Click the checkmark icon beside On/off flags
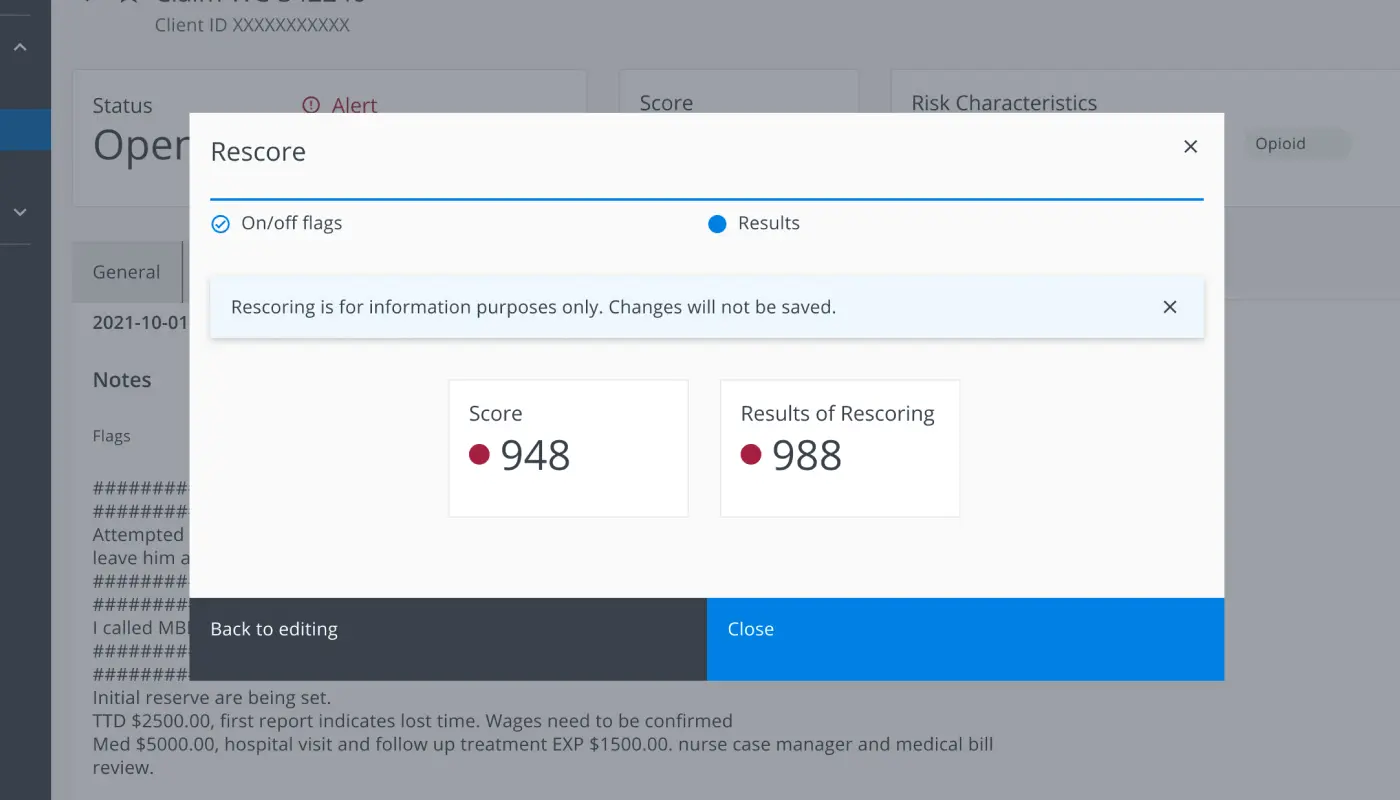The image size is (1400, 800). coord(221,224)
